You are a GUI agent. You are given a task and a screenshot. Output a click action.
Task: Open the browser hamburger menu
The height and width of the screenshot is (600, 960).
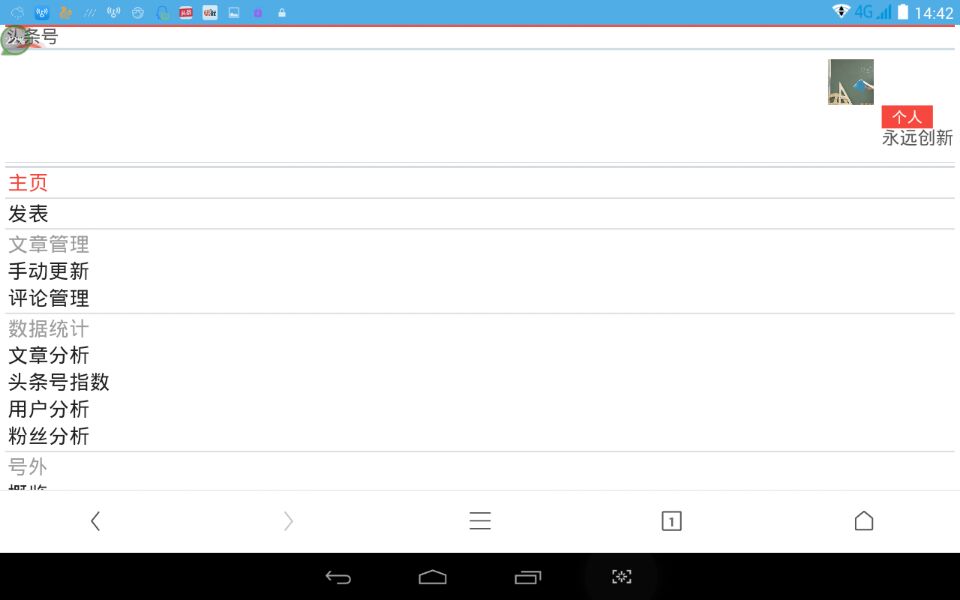(480, 521)
